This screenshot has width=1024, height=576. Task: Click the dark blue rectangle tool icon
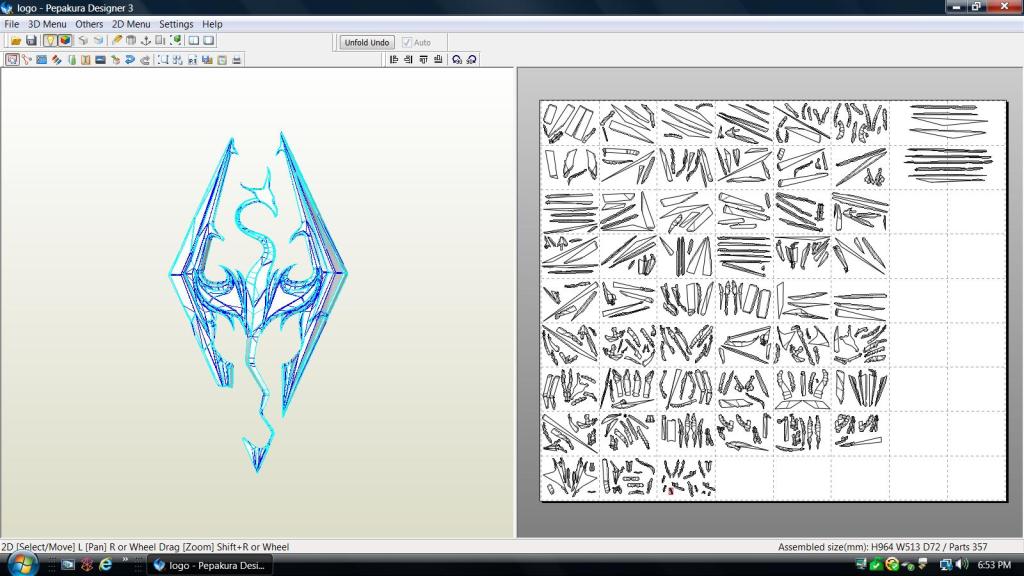(100, 59)
